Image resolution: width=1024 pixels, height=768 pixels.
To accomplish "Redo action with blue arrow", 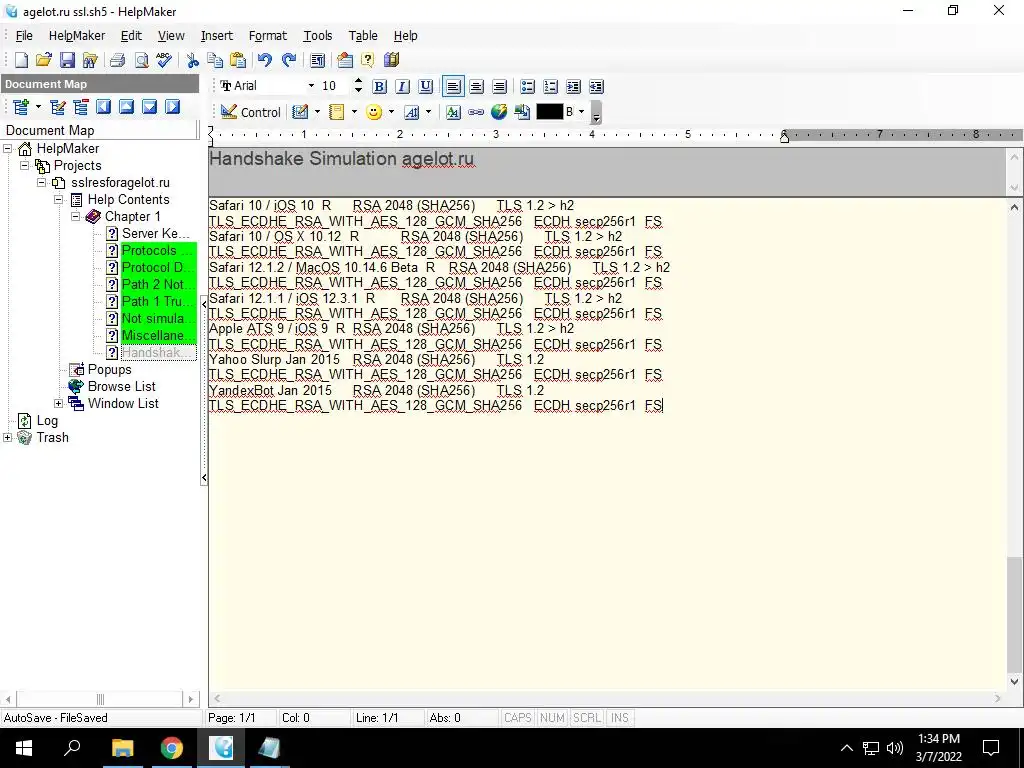I will coord(289,60).
